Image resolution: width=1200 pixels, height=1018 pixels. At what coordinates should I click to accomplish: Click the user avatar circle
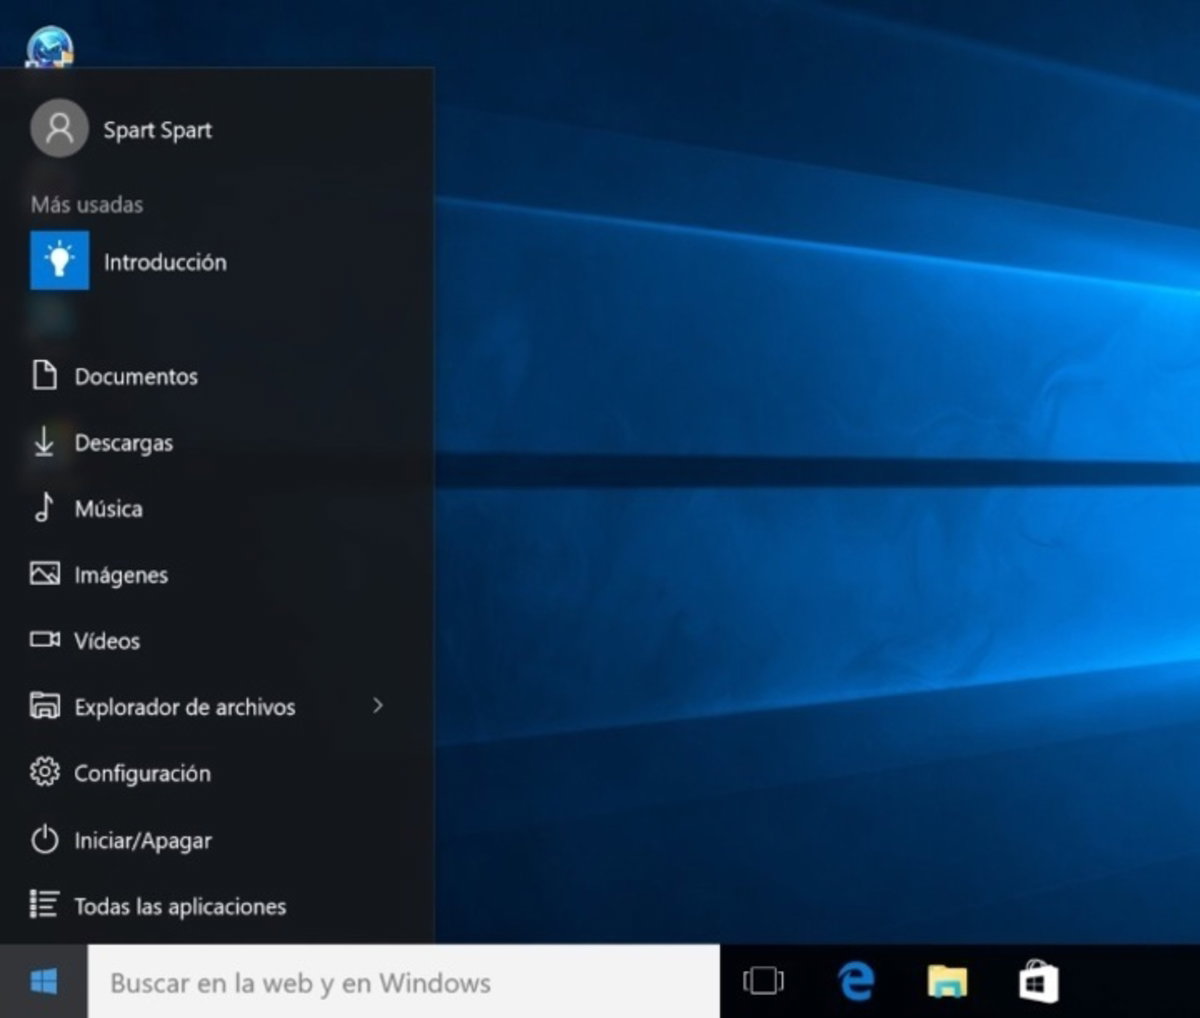point(59,129)
